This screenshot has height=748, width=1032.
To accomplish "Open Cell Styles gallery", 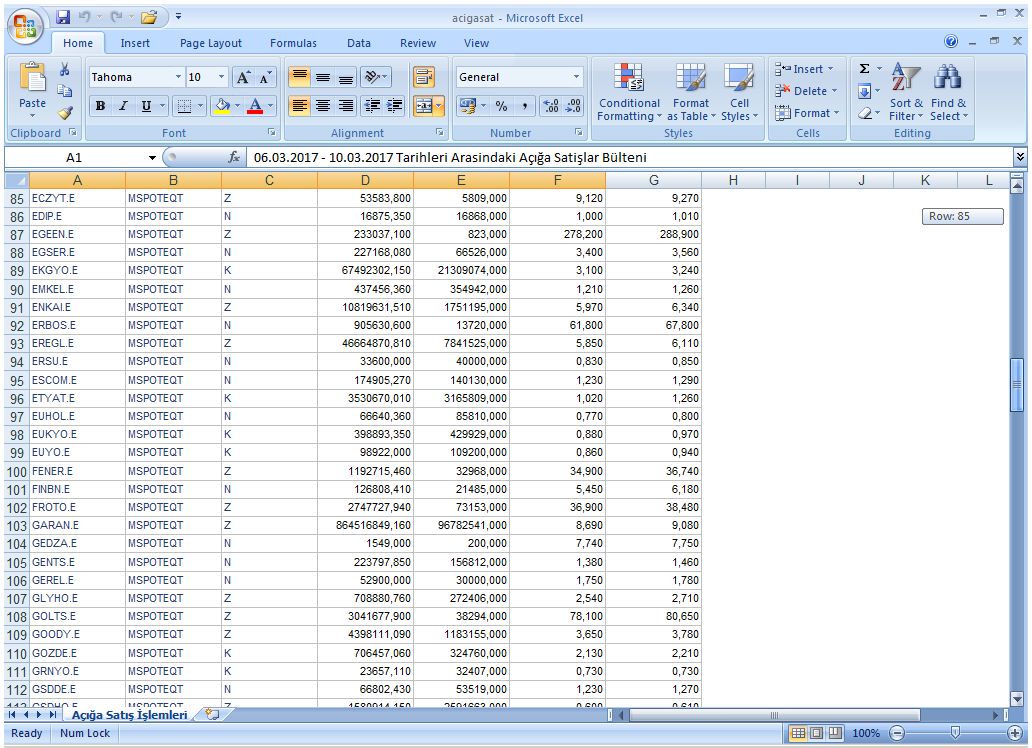I will pos(739,92).
